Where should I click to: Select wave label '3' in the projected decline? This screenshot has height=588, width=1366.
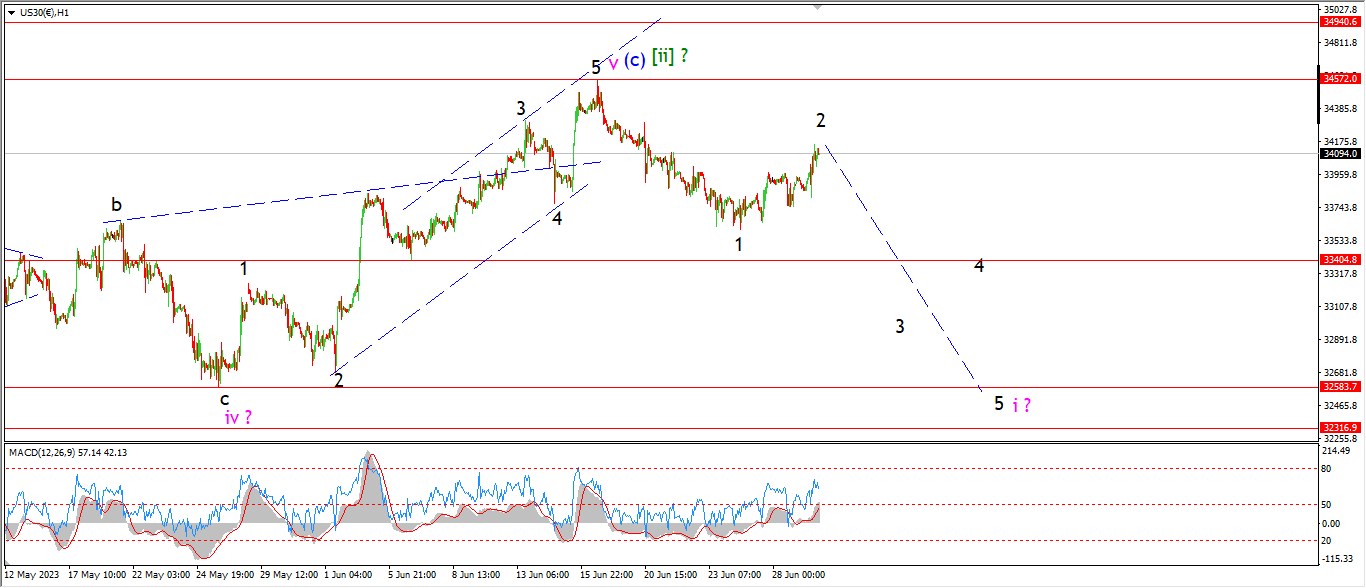pyautogui.click(x=900, y=326)
